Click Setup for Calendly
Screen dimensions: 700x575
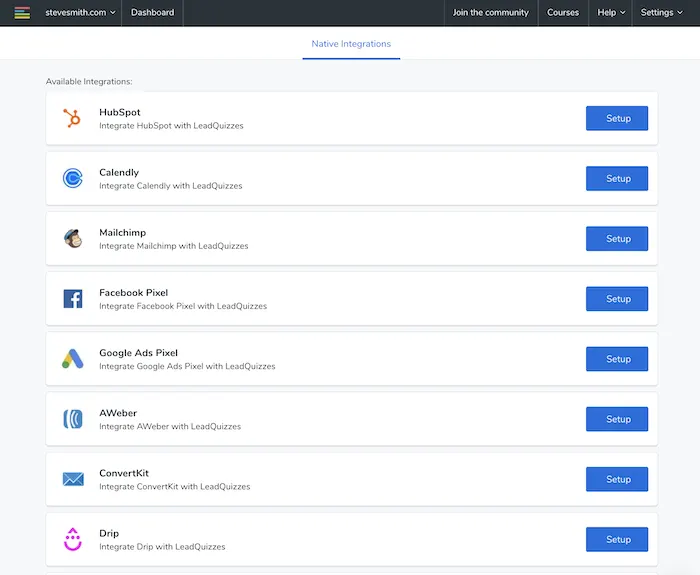coord(617,179)
